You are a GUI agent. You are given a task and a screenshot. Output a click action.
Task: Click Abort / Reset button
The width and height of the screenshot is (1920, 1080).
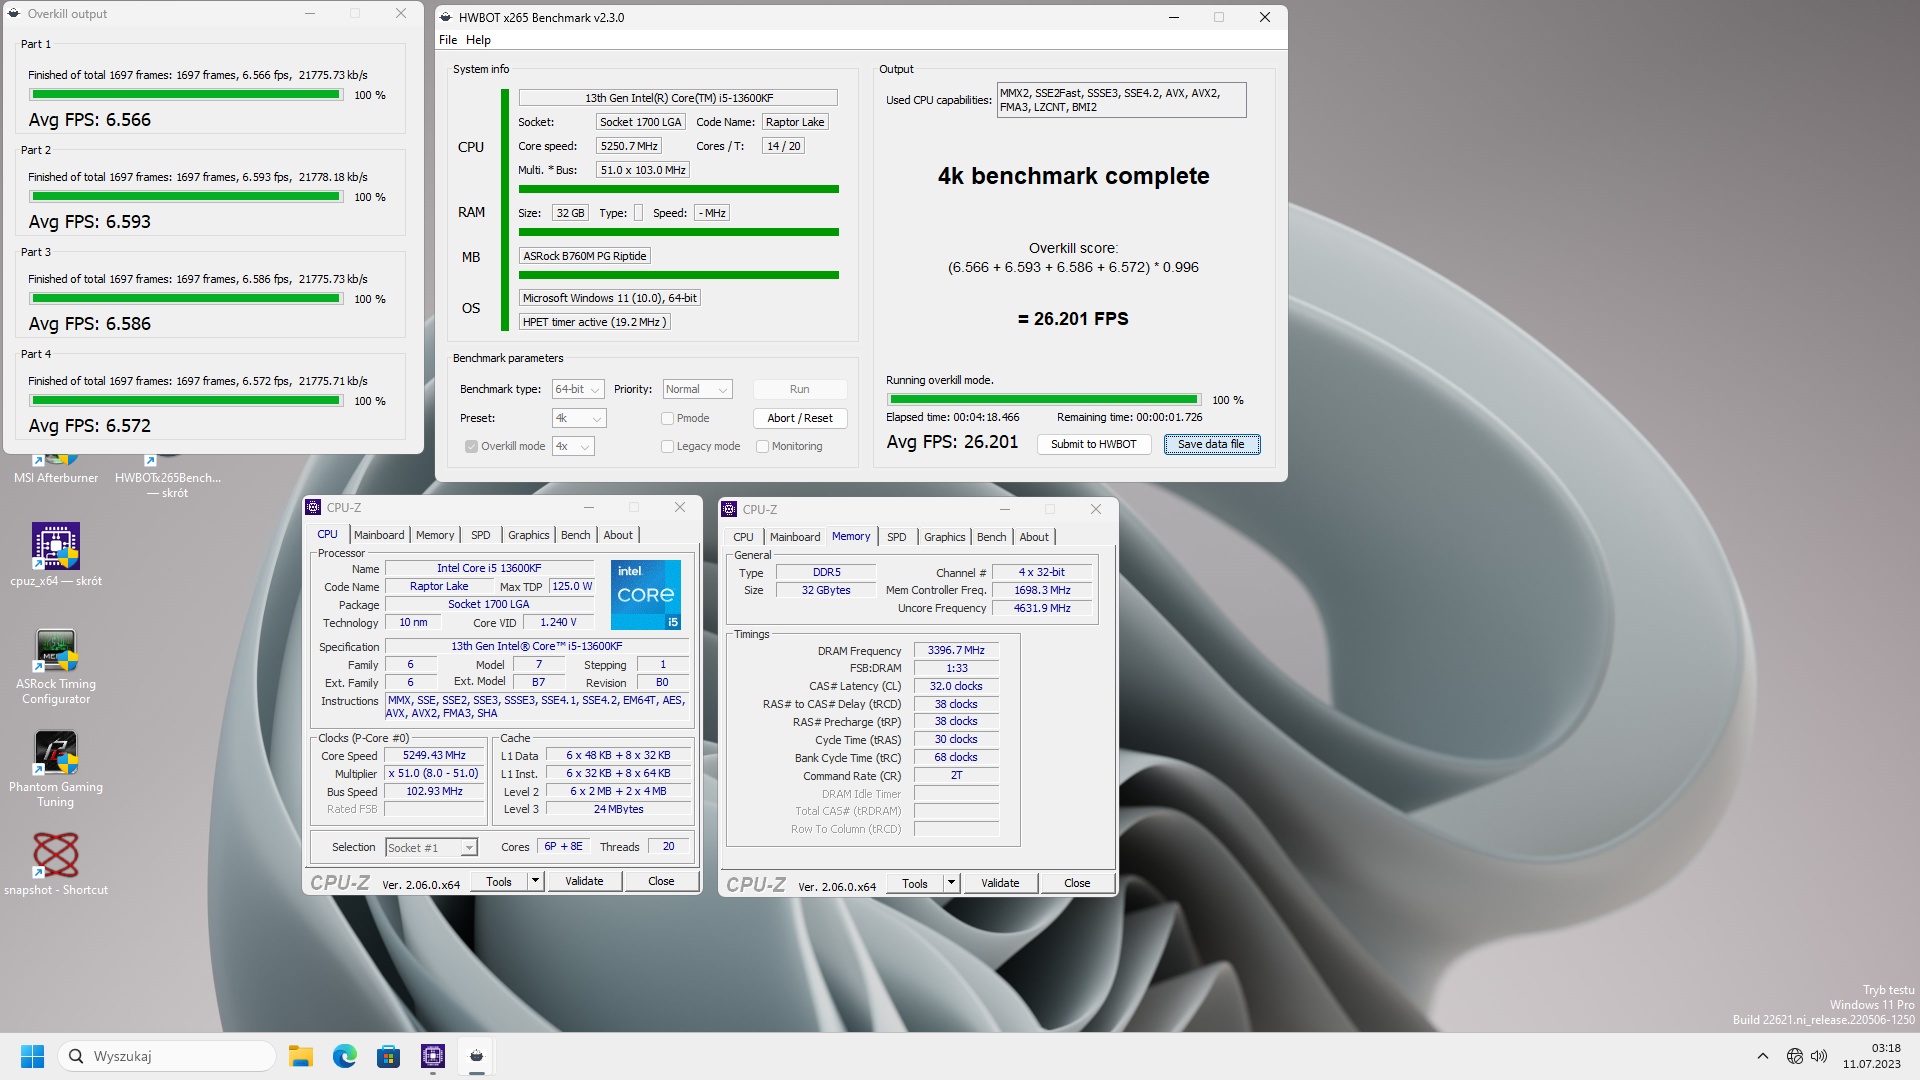click(800, 419)
